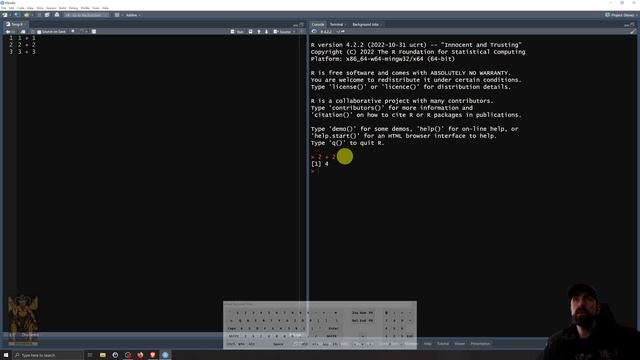Screen dimensions: 640x360
Task: Minimize the console pane
Action: [627, 25]
